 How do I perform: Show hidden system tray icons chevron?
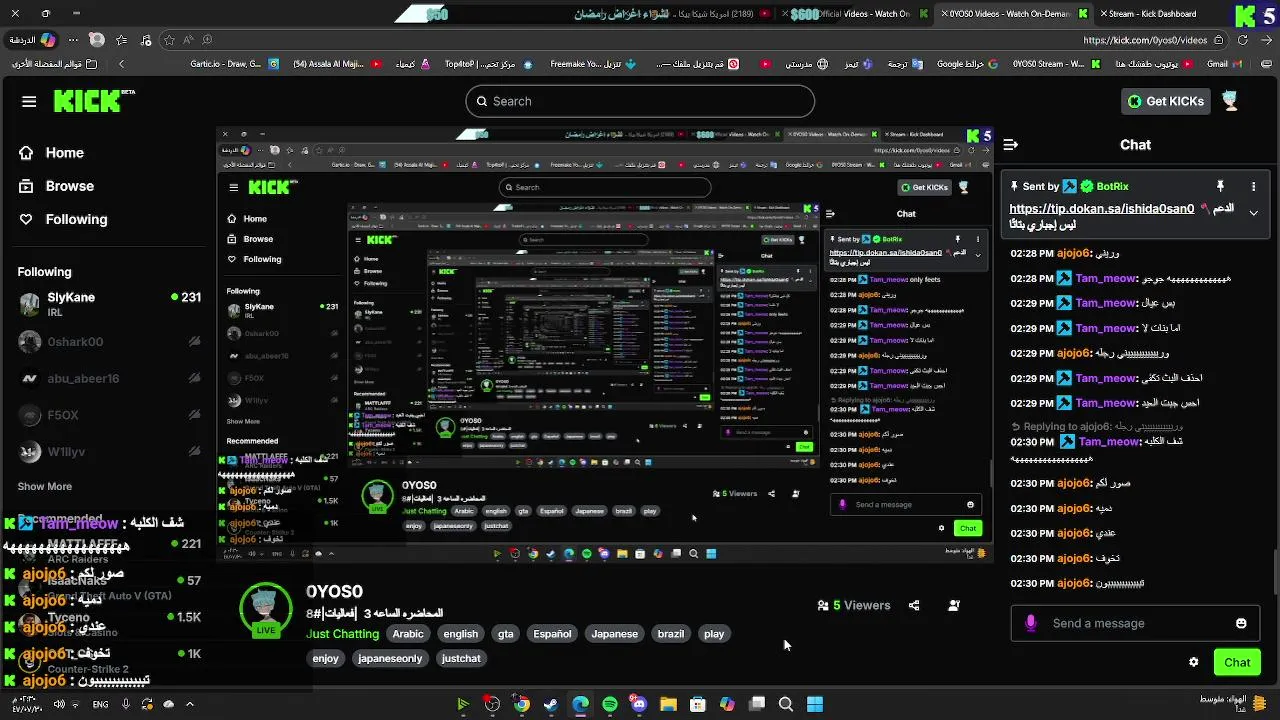pyautogui.click(x=189, y=704)
